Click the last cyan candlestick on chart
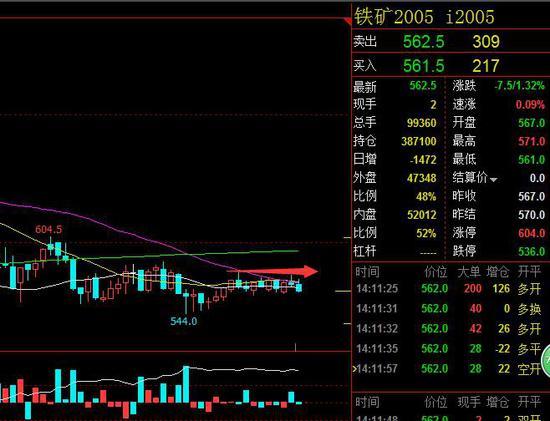Image resolution: width=550 pixels, height=421 pixels. [299, 288]
